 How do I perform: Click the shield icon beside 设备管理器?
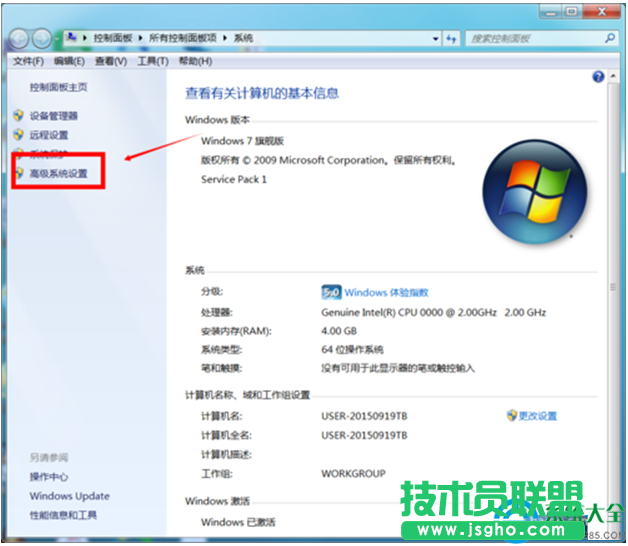18,116
